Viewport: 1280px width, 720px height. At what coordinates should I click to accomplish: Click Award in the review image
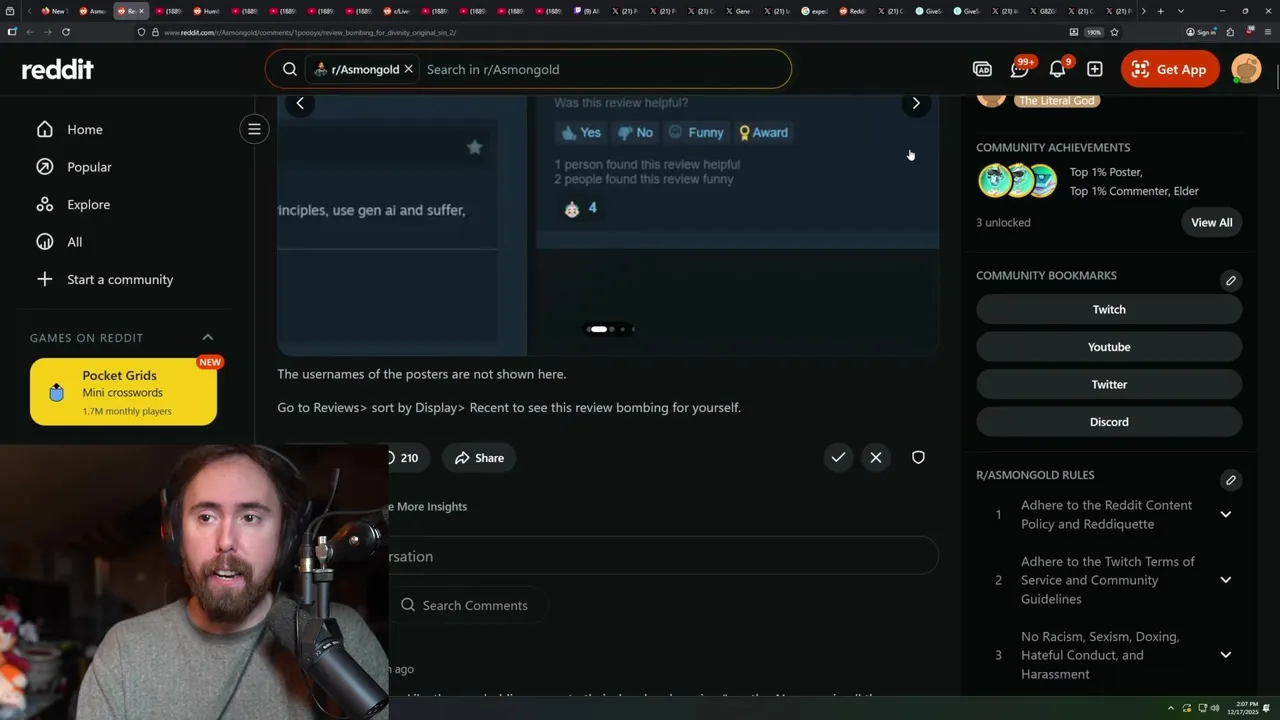click(x=764, y=132)
